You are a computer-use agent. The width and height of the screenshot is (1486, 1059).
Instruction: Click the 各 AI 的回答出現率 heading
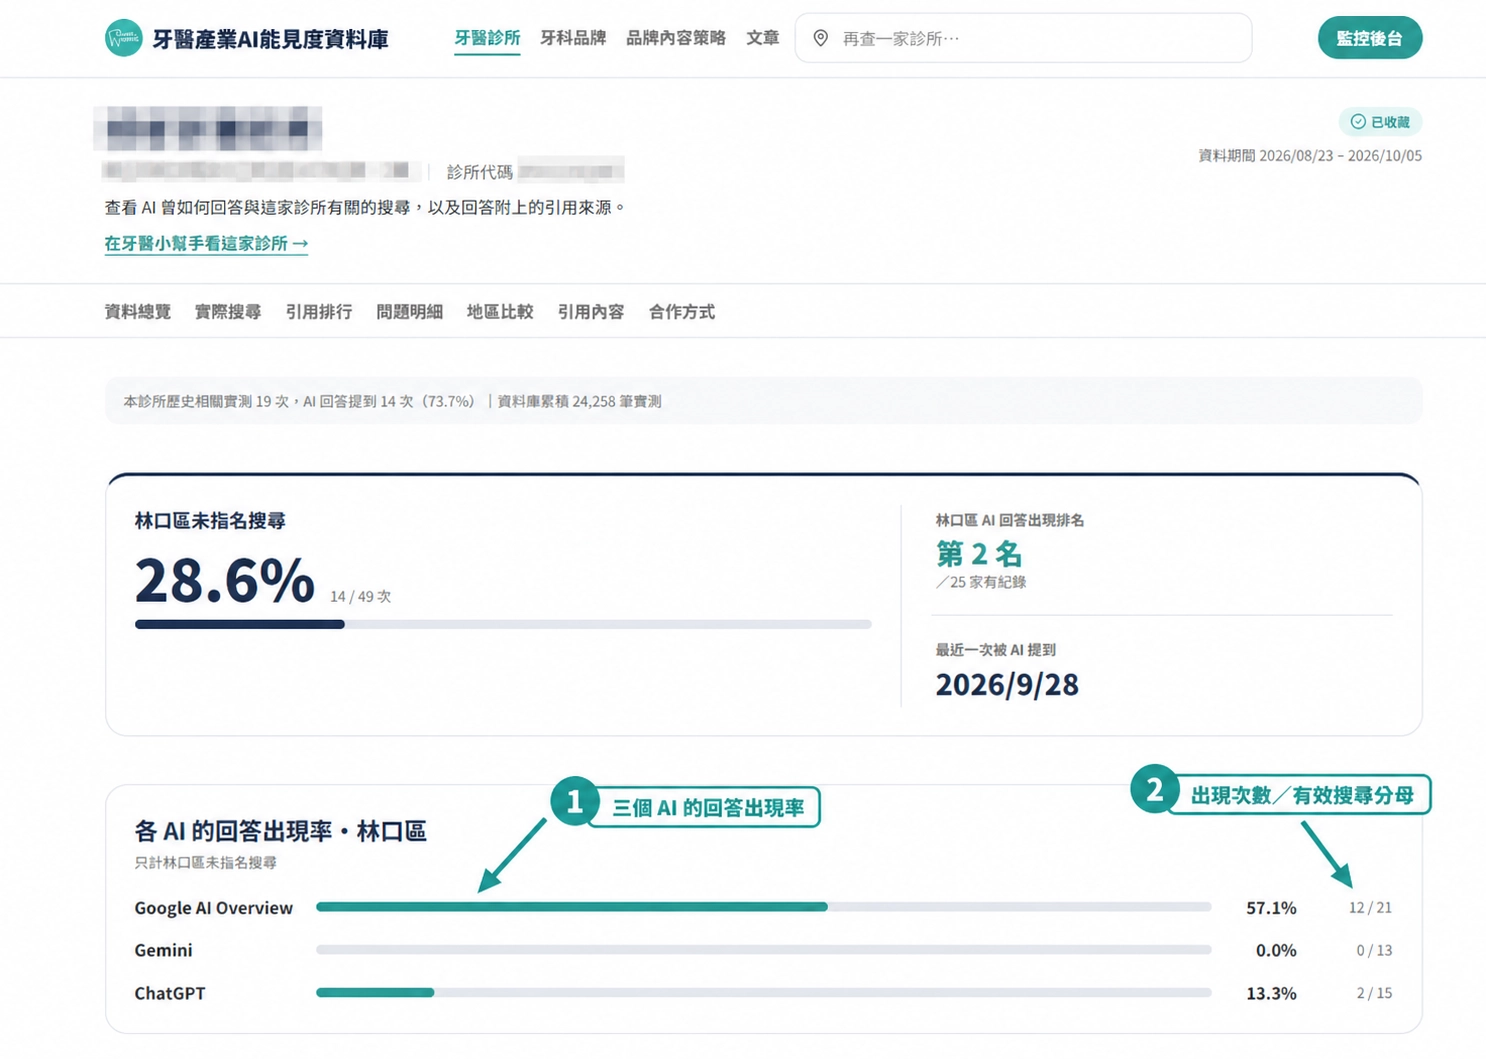point(281,831)
